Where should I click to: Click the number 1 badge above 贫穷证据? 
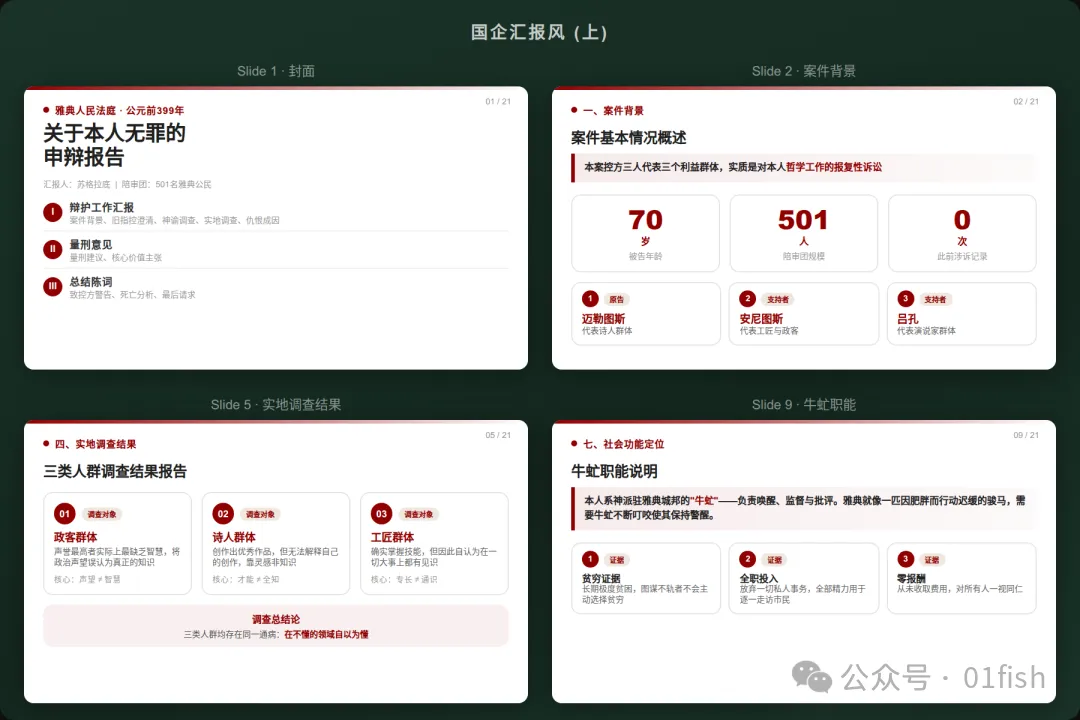click(x=590, y=559)
